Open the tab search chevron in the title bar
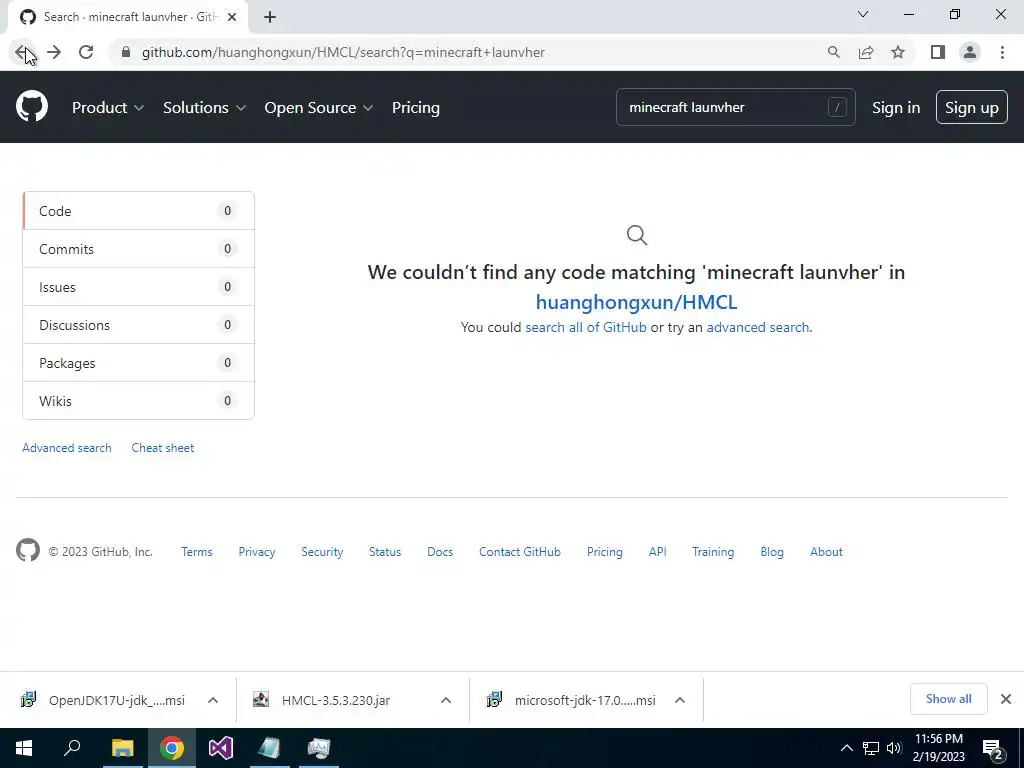Screen dimensions: 1024x768 tap(863, 14)
